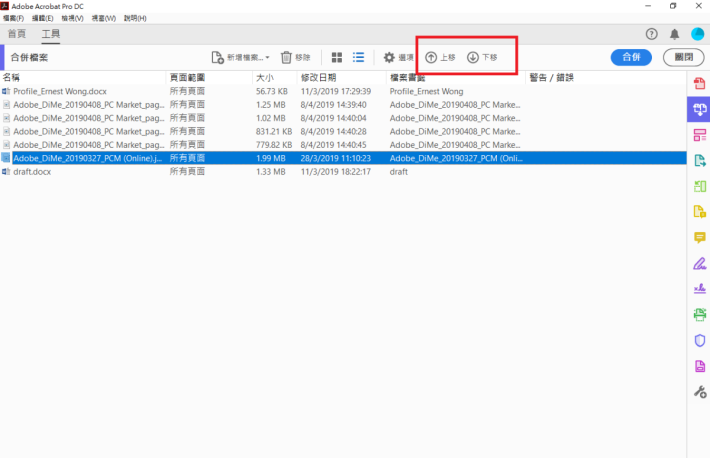Open the Add Files dropdown arrow

tap(267, 58)
